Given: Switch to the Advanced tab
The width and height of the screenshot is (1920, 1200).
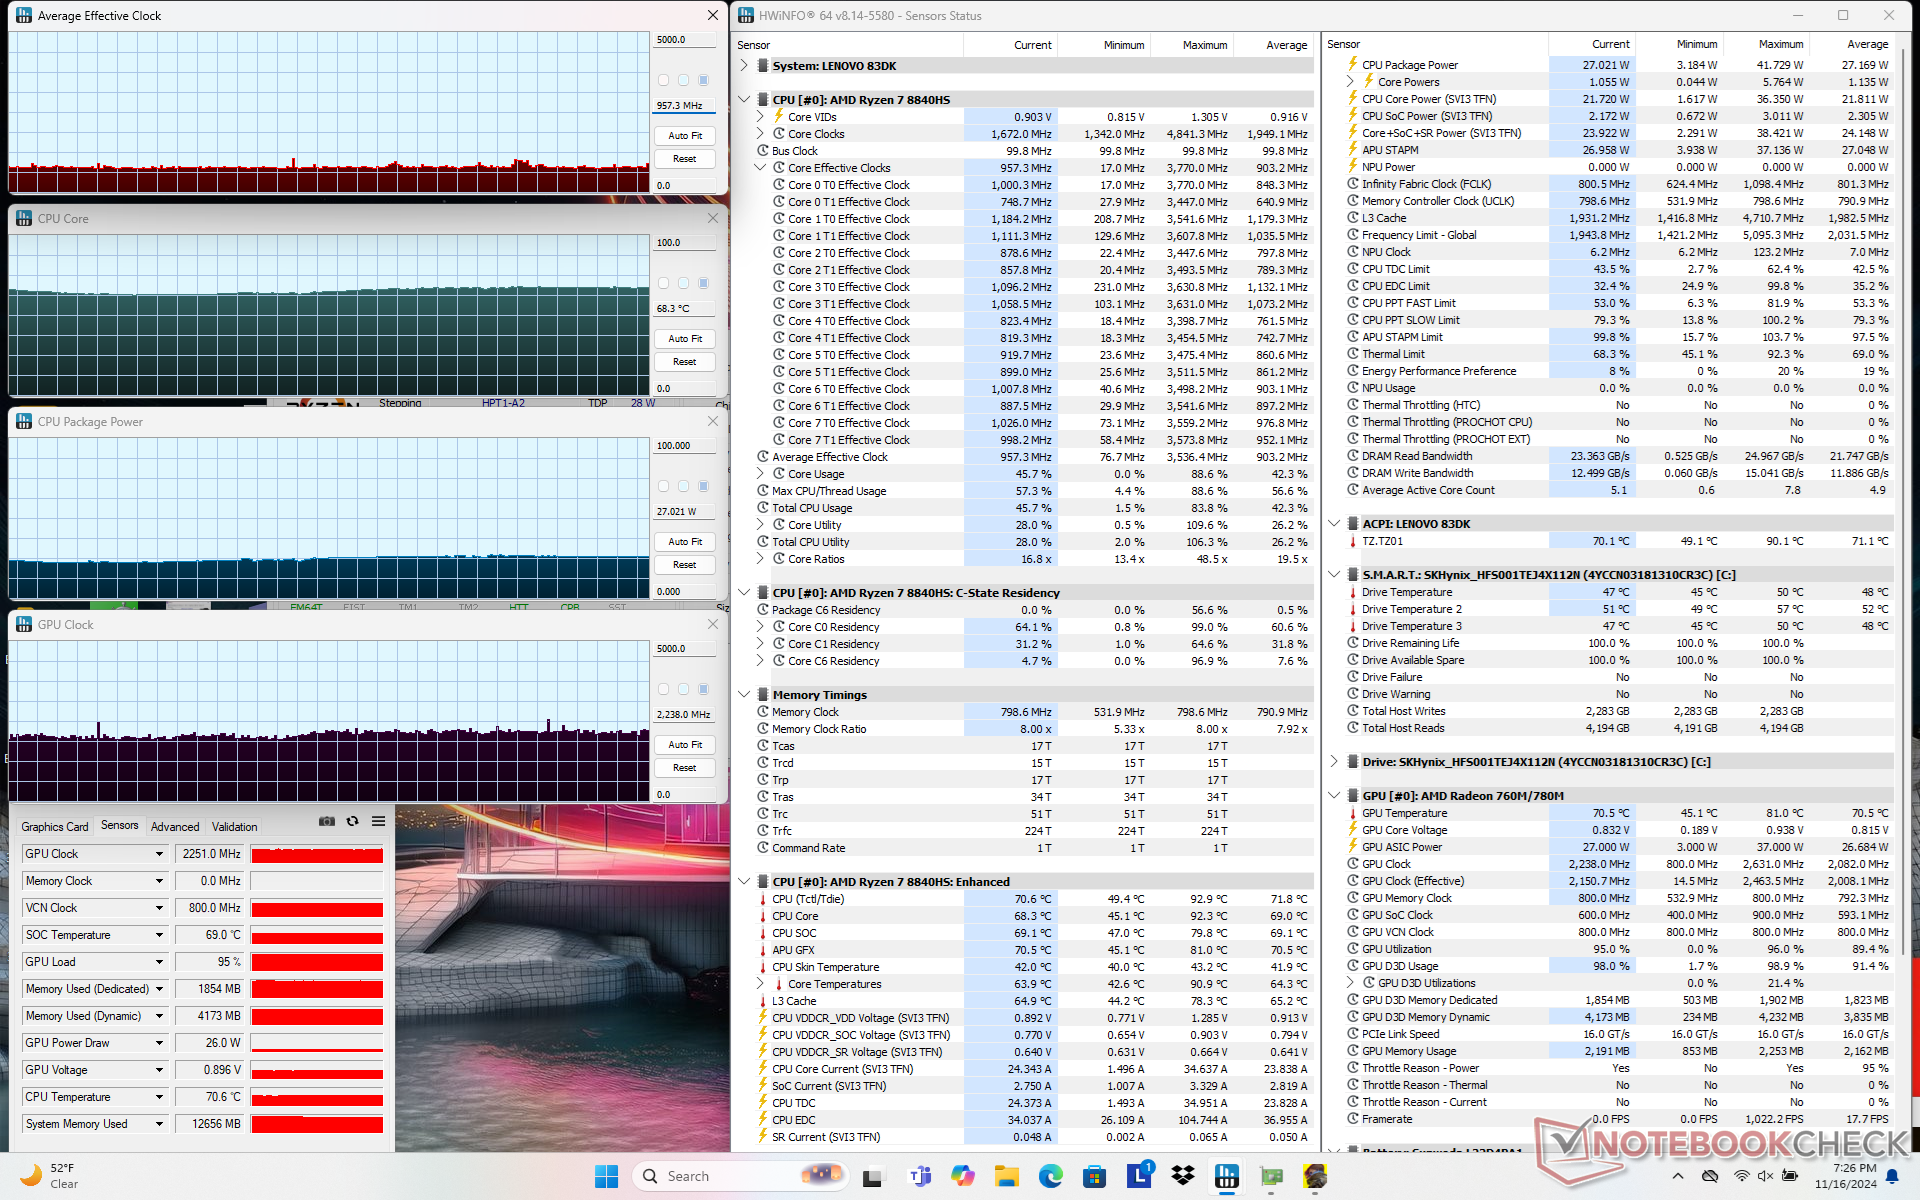Looking at the screenshot, I should click(x=175, y=827).
